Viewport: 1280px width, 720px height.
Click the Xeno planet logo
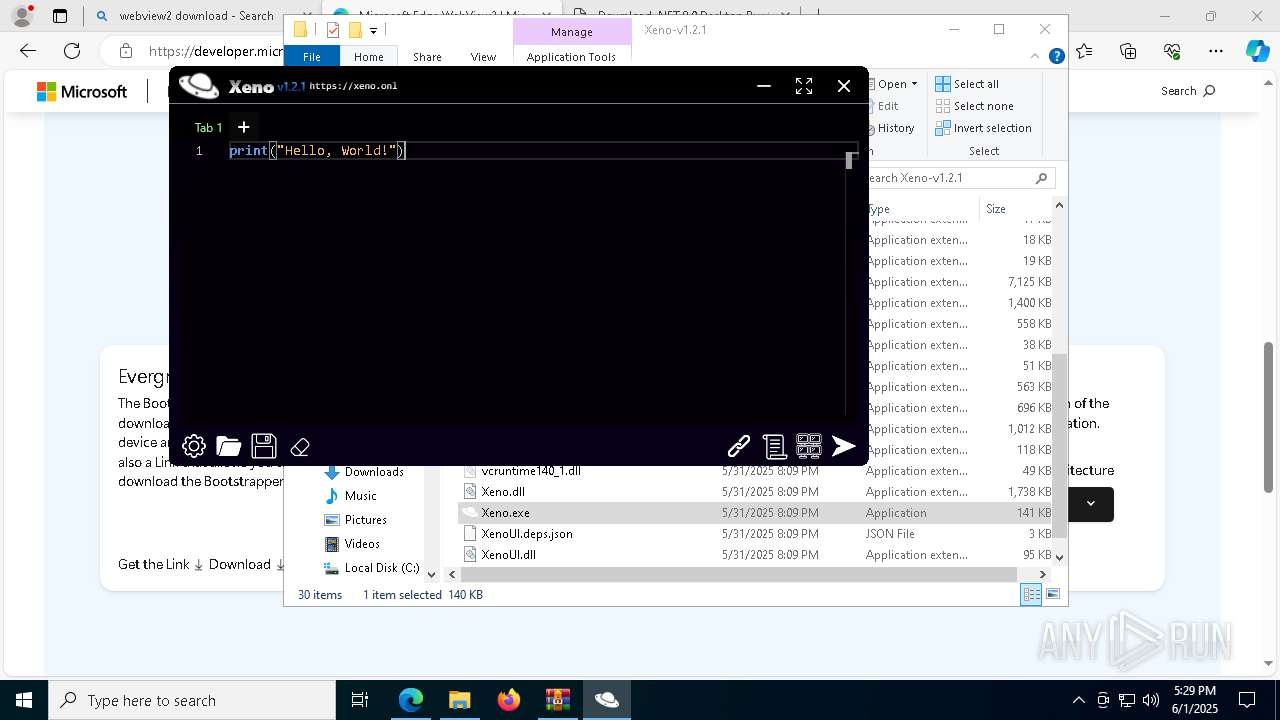199,86
